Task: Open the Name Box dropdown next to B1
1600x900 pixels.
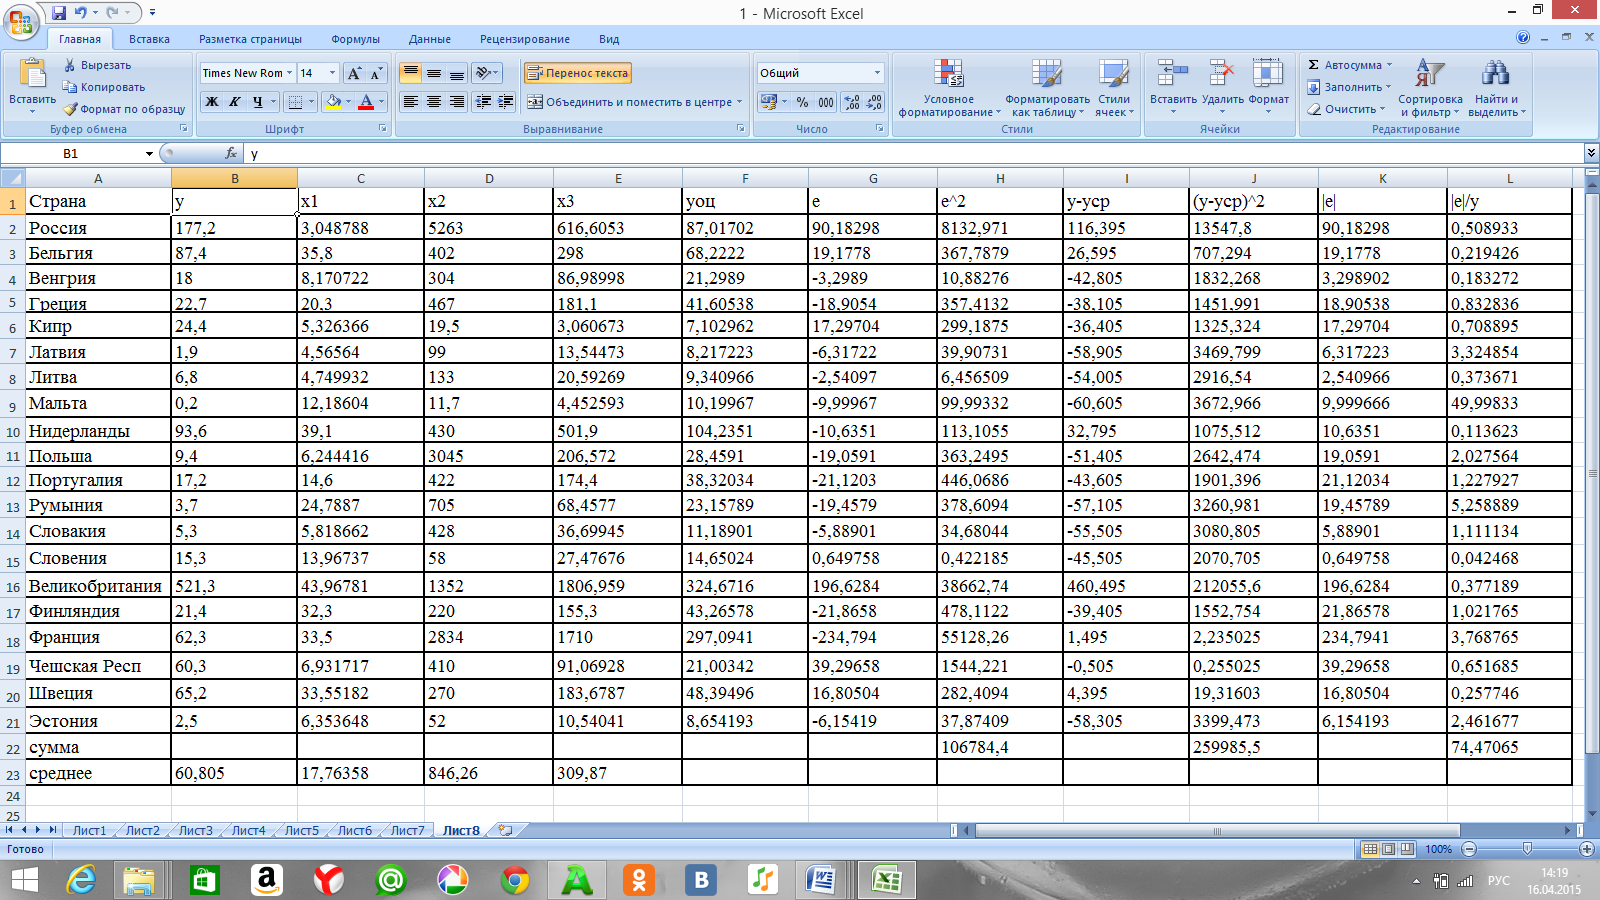Action: click(x=149, y=154)
